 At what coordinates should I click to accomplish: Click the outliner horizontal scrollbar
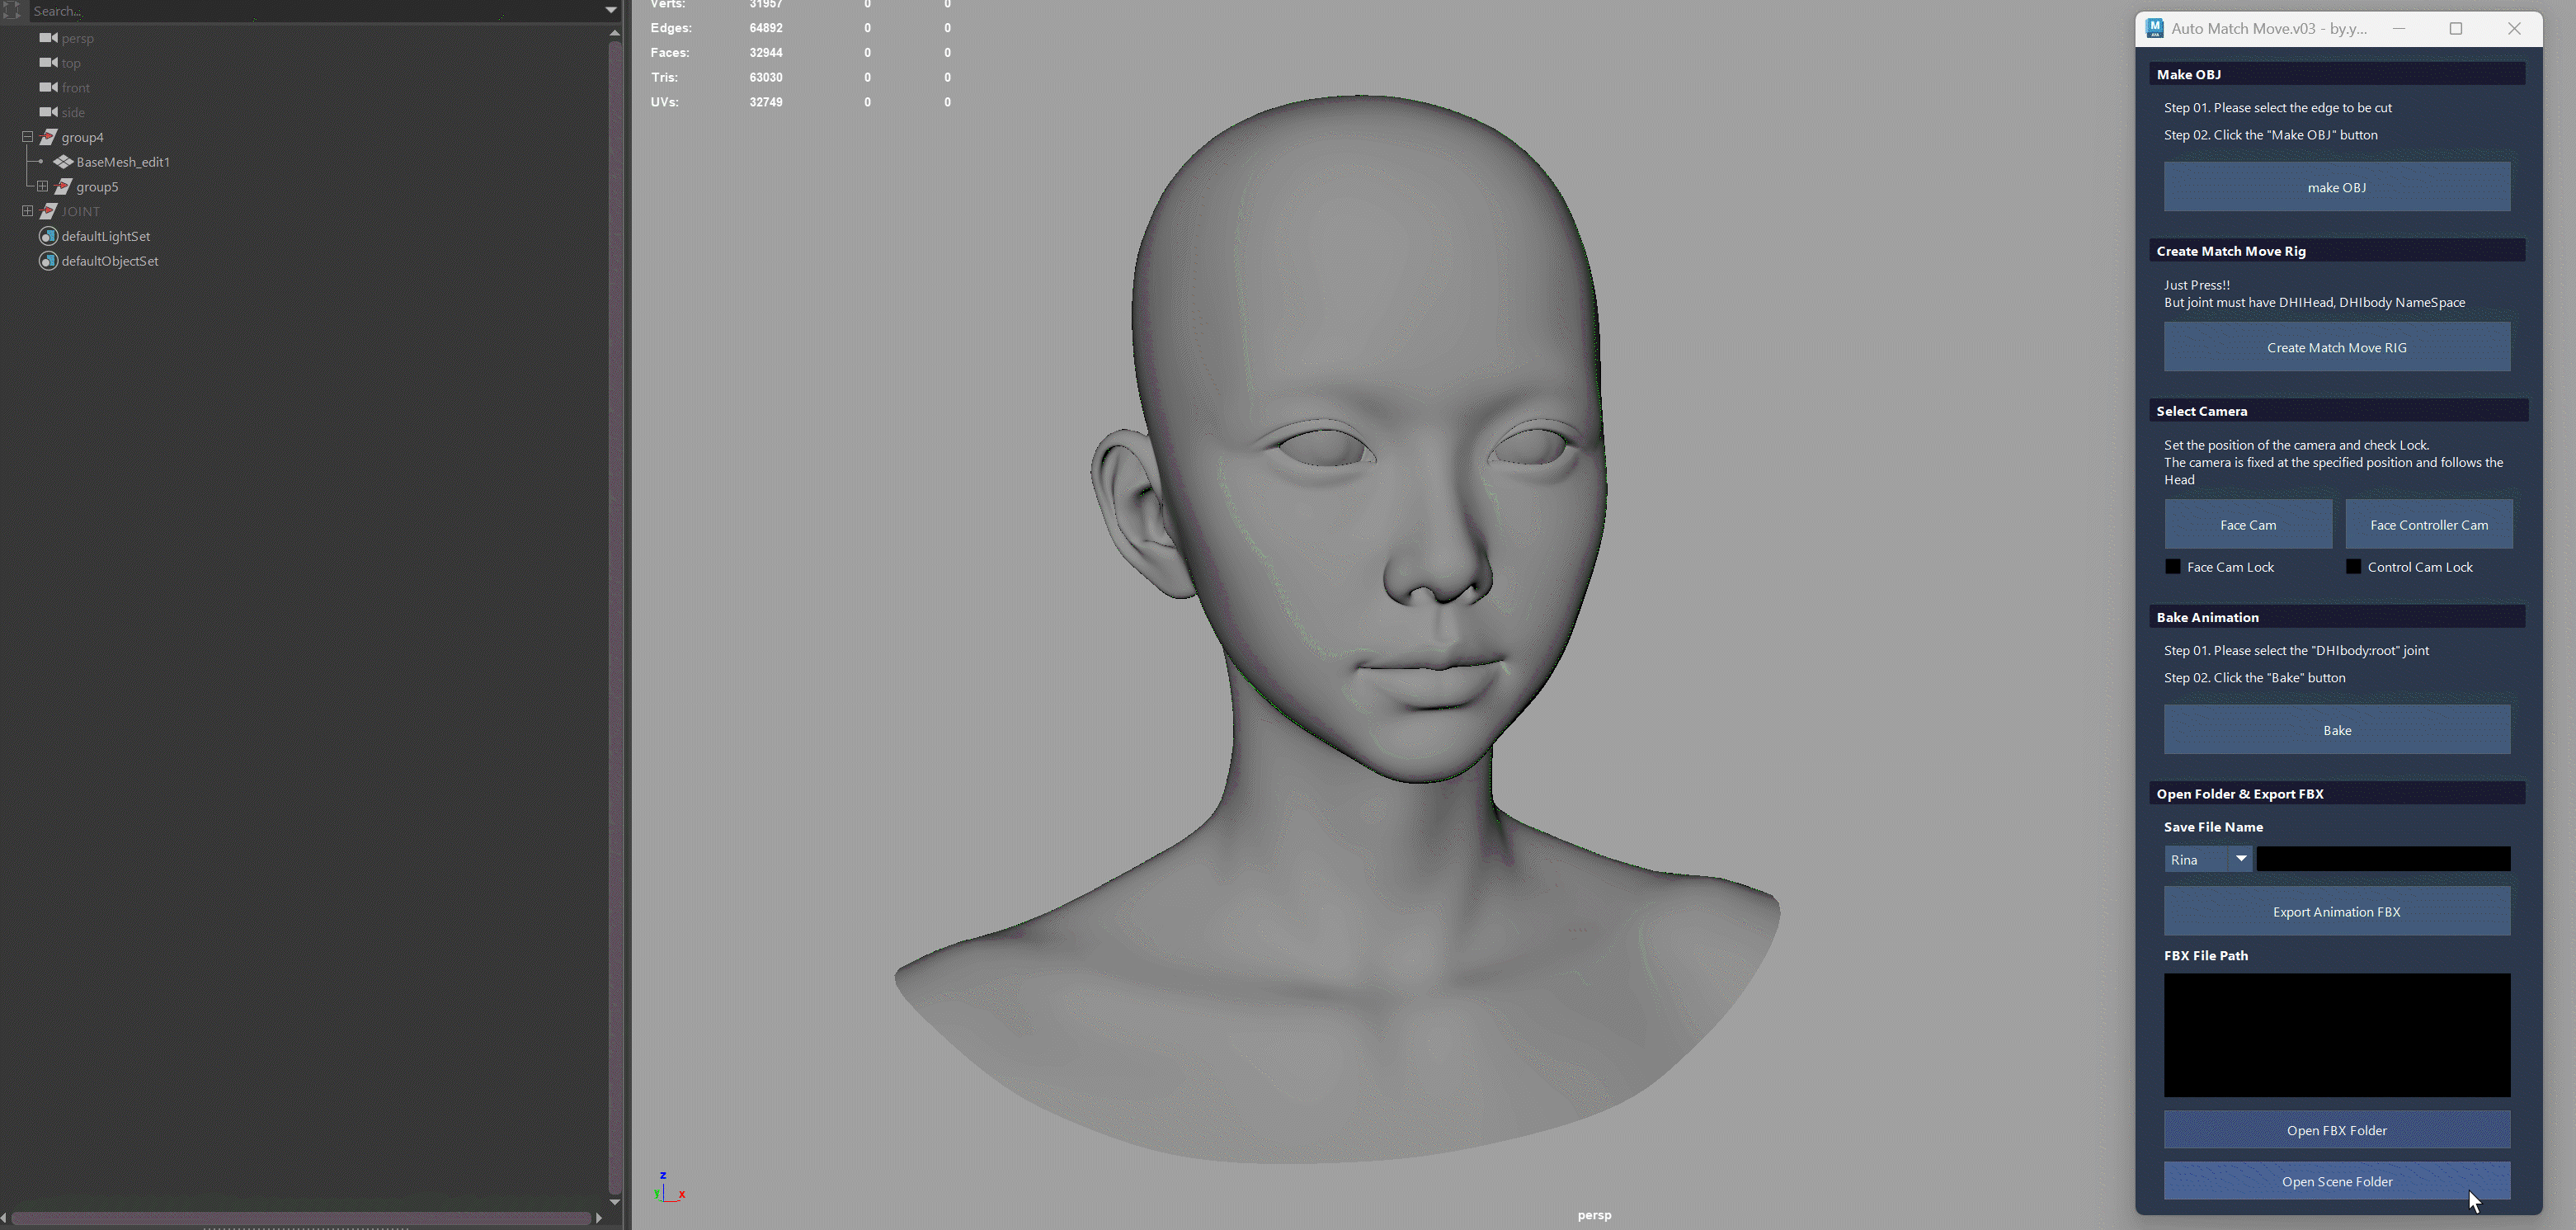tap(300, 1217)
